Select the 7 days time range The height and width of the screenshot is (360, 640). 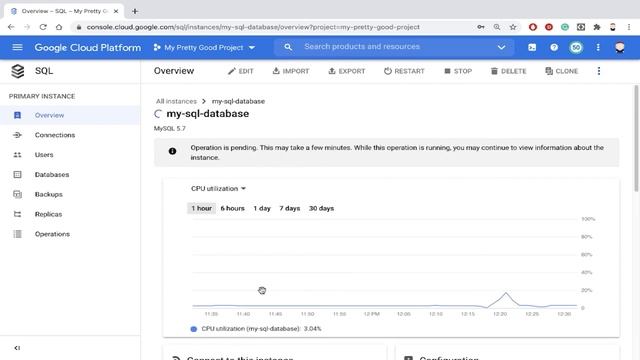(290, 208)
